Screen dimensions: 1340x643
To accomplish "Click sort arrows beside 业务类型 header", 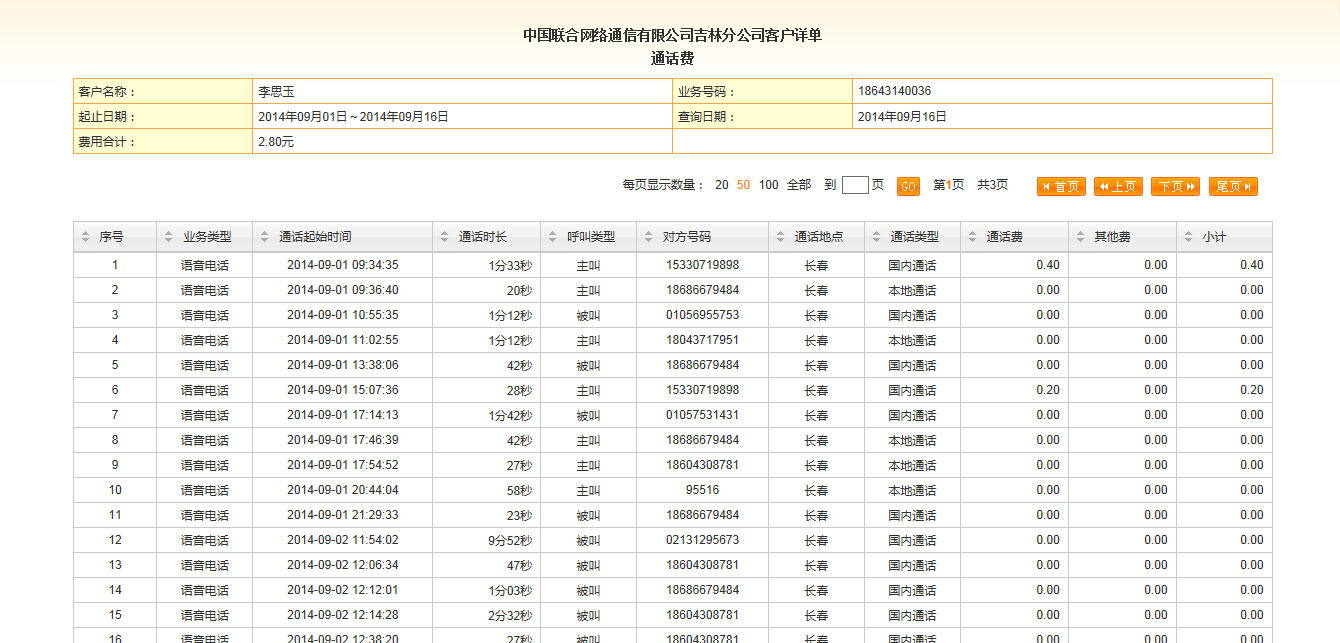I will tap(168, 237).
